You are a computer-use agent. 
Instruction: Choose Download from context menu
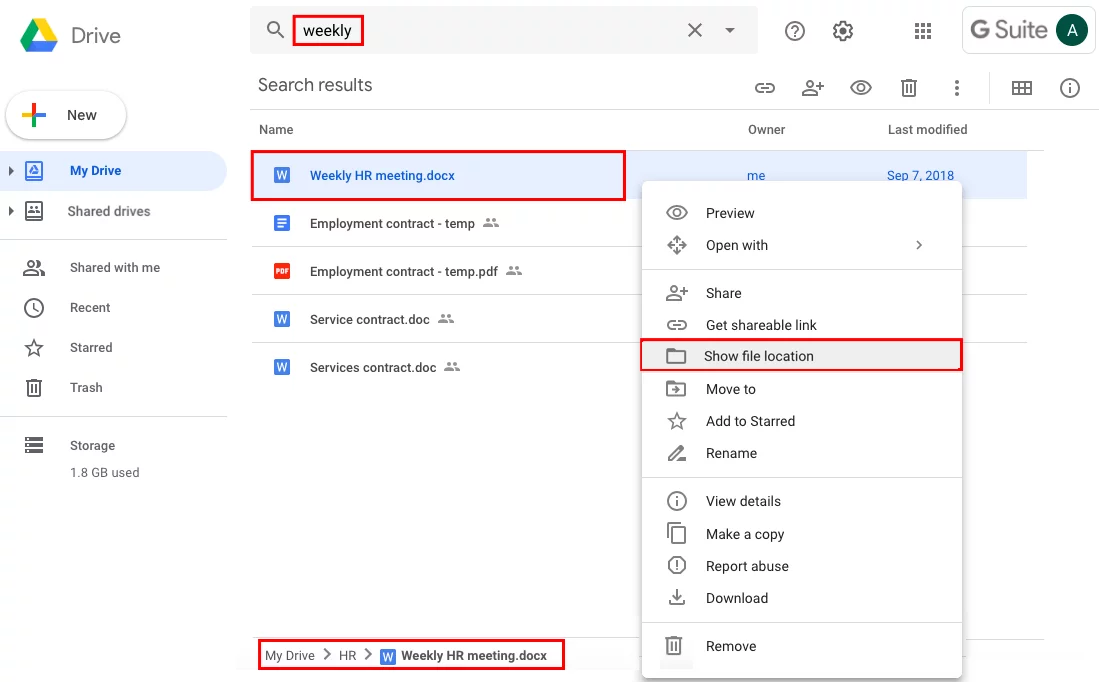[802, 598]
